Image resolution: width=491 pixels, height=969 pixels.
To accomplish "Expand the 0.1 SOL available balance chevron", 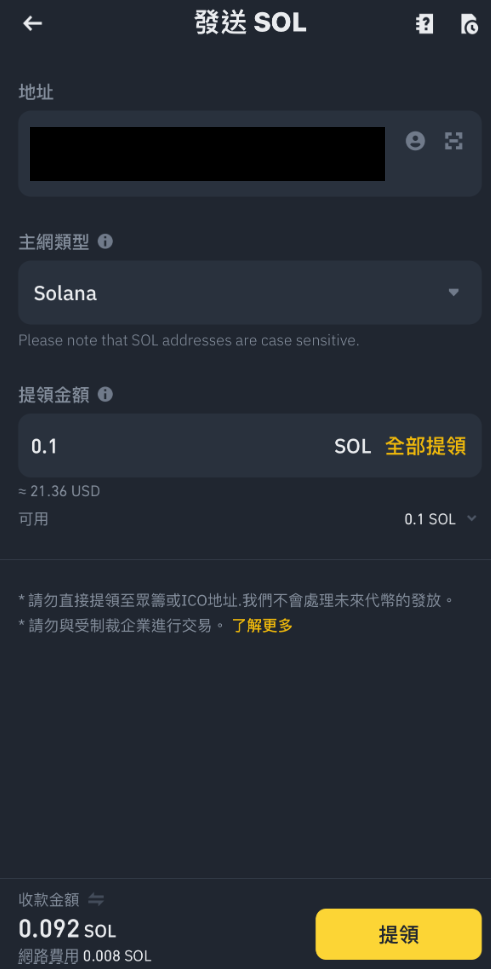I will [x=472, y=518].
